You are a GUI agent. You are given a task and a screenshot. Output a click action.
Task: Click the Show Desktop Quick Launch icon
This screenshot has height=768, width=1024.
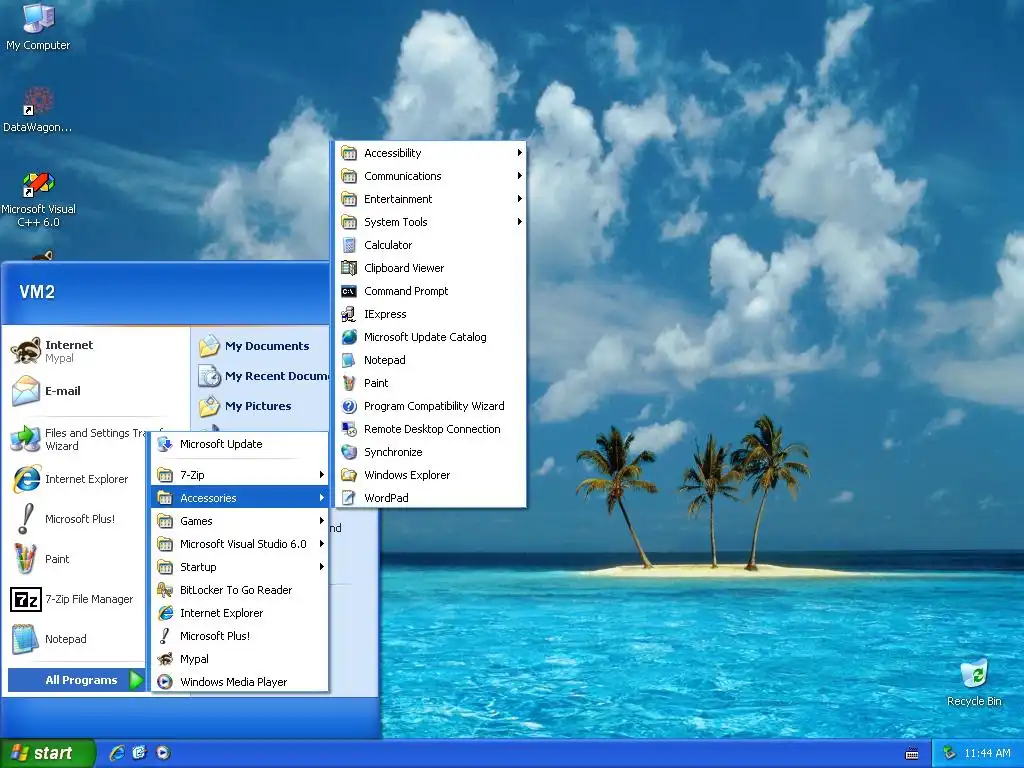click(139, 752)
